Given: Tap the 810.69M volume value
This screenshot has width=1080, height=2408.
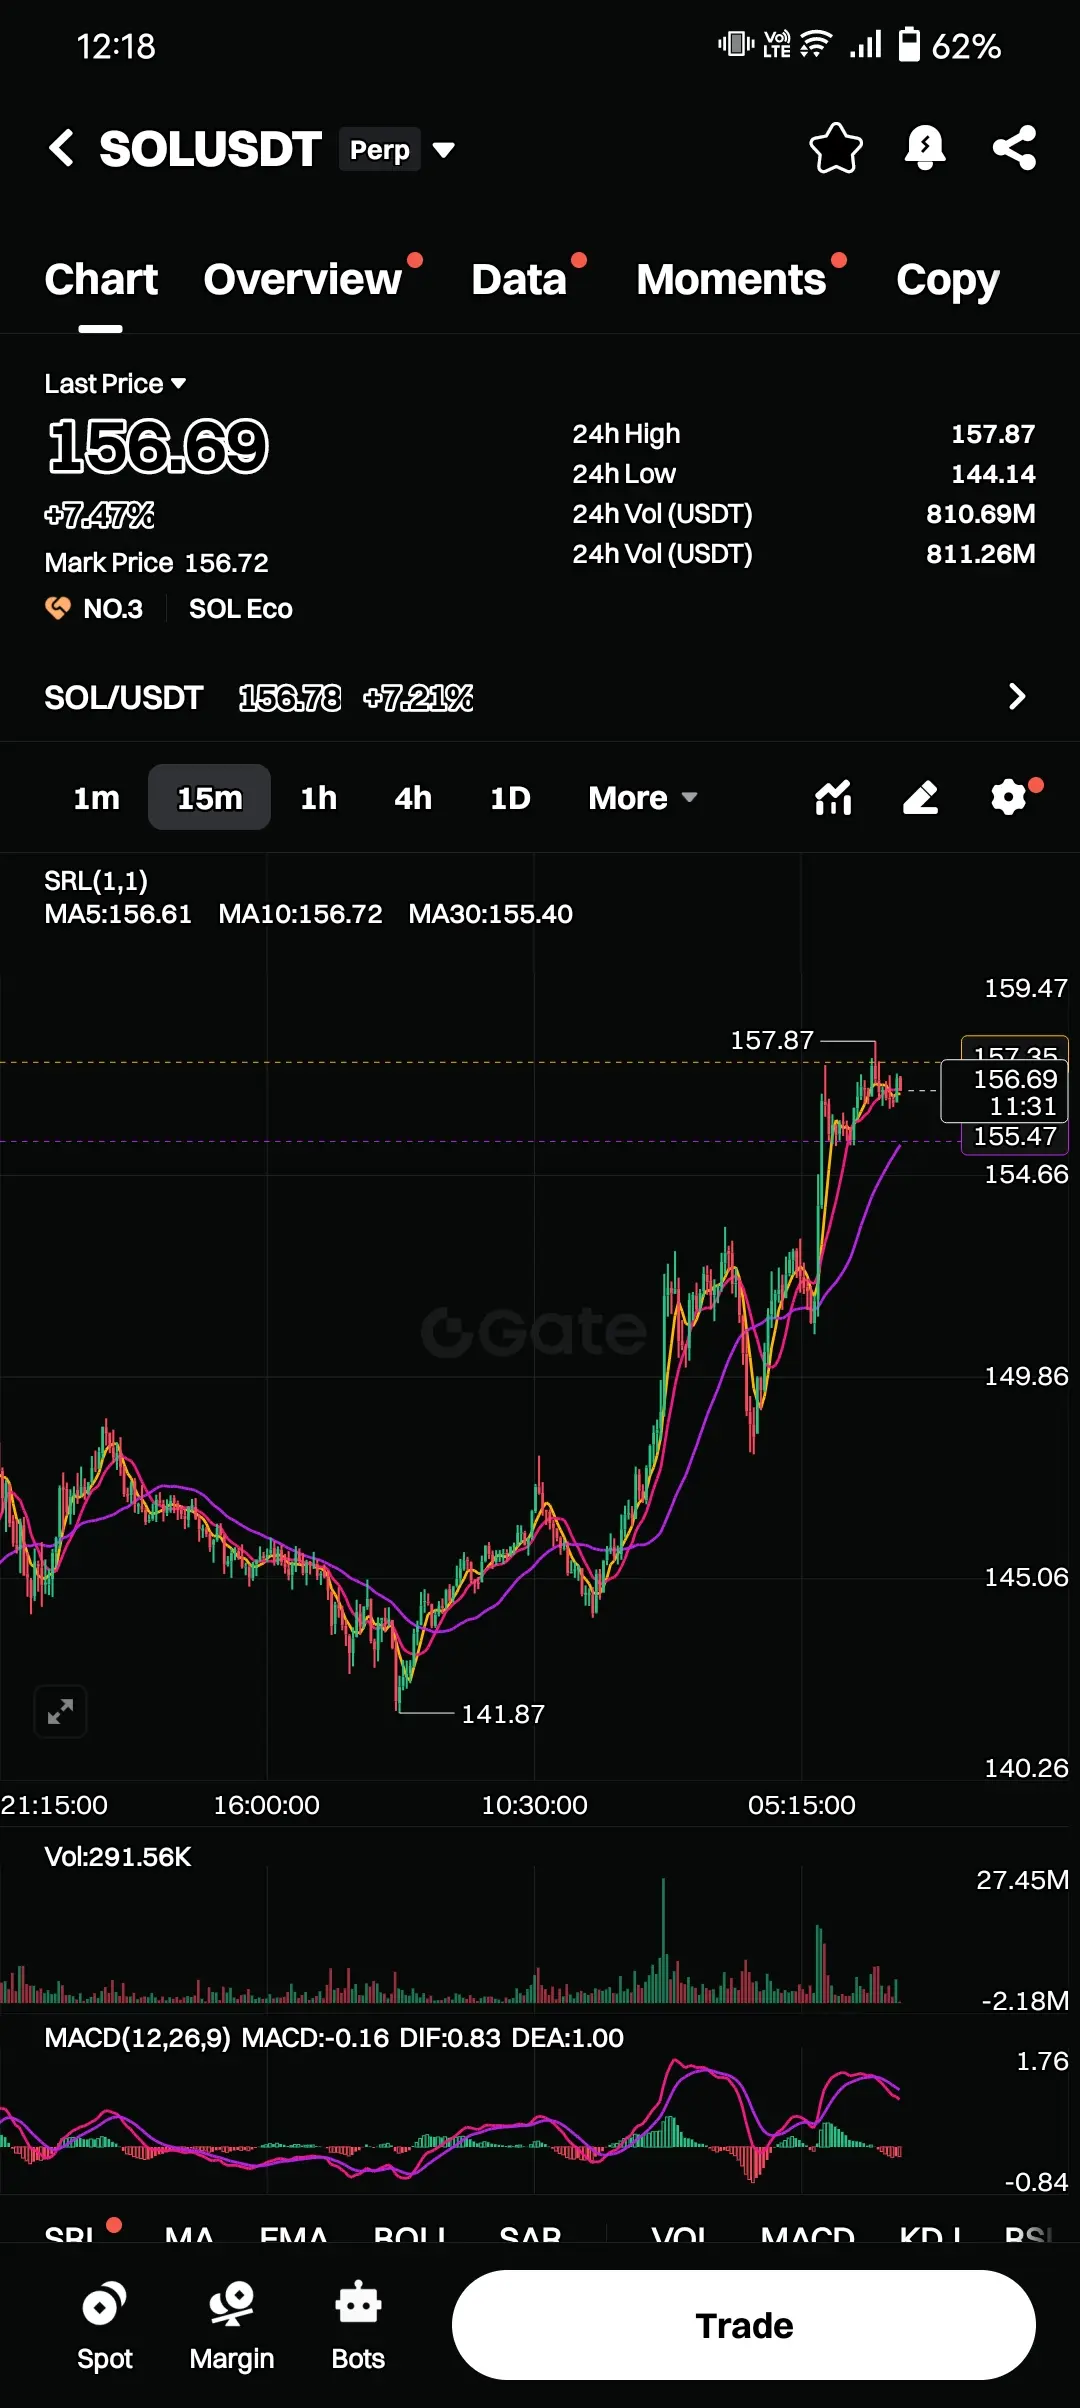Looking at the screenshot, I should tap(981, 514).
